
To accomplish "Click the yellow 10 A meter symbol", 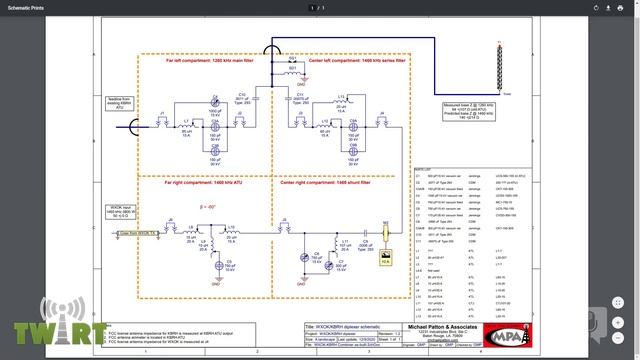I will click(386, 258).
